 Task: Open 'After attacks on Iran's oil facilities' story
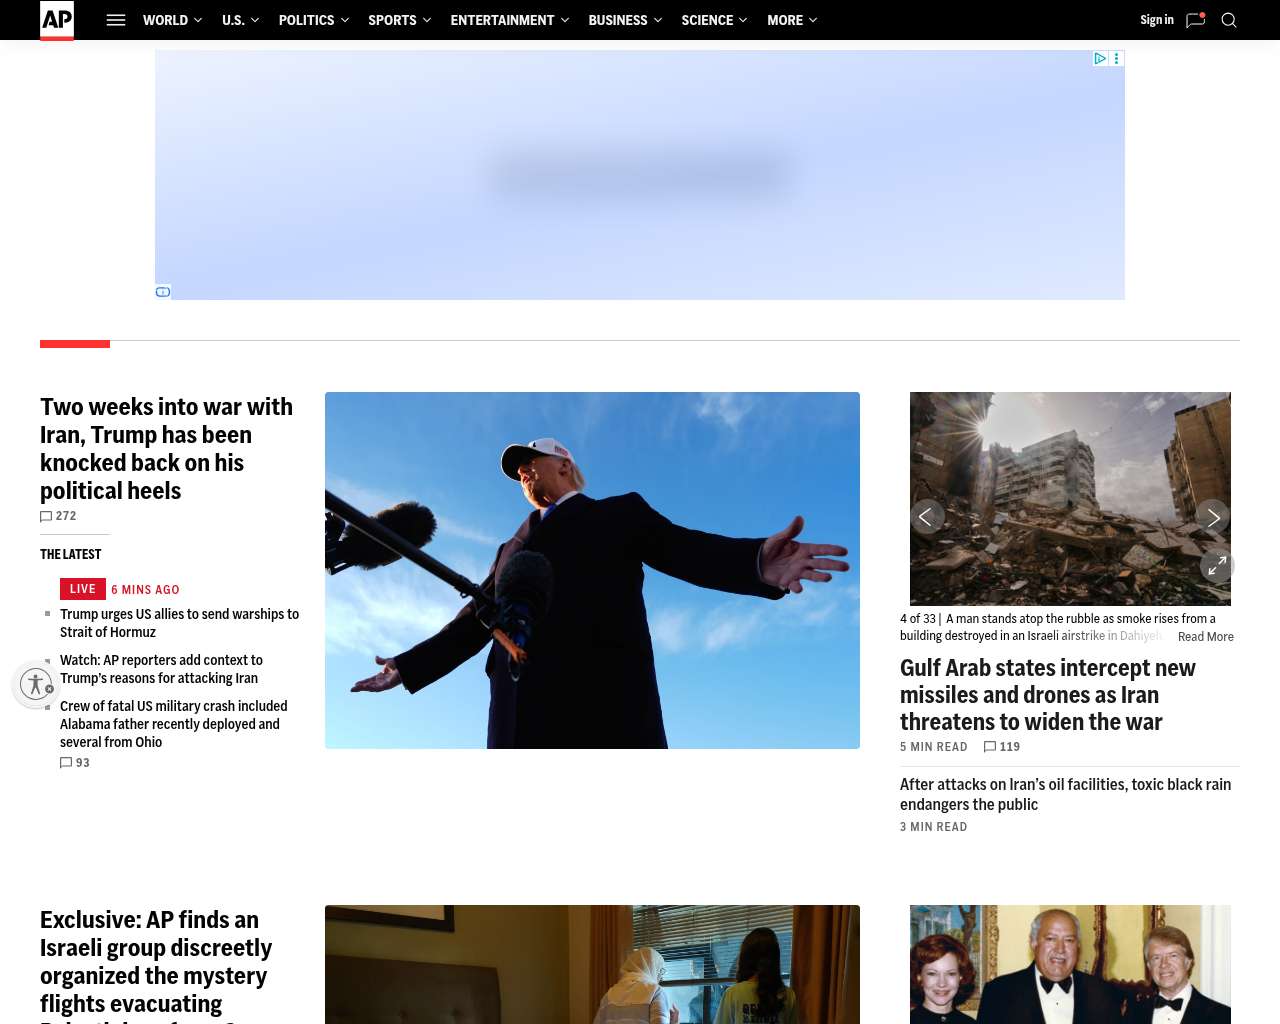(1065, 795)
